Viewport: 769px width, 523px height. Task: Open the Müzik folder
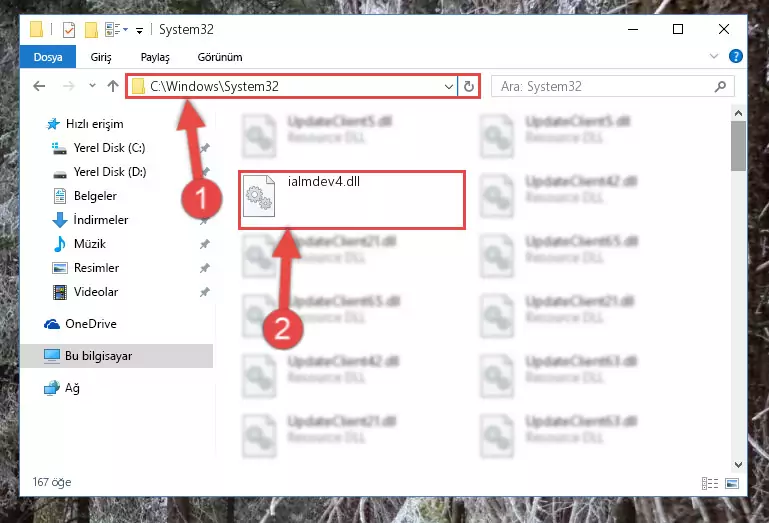coord(79,244)
